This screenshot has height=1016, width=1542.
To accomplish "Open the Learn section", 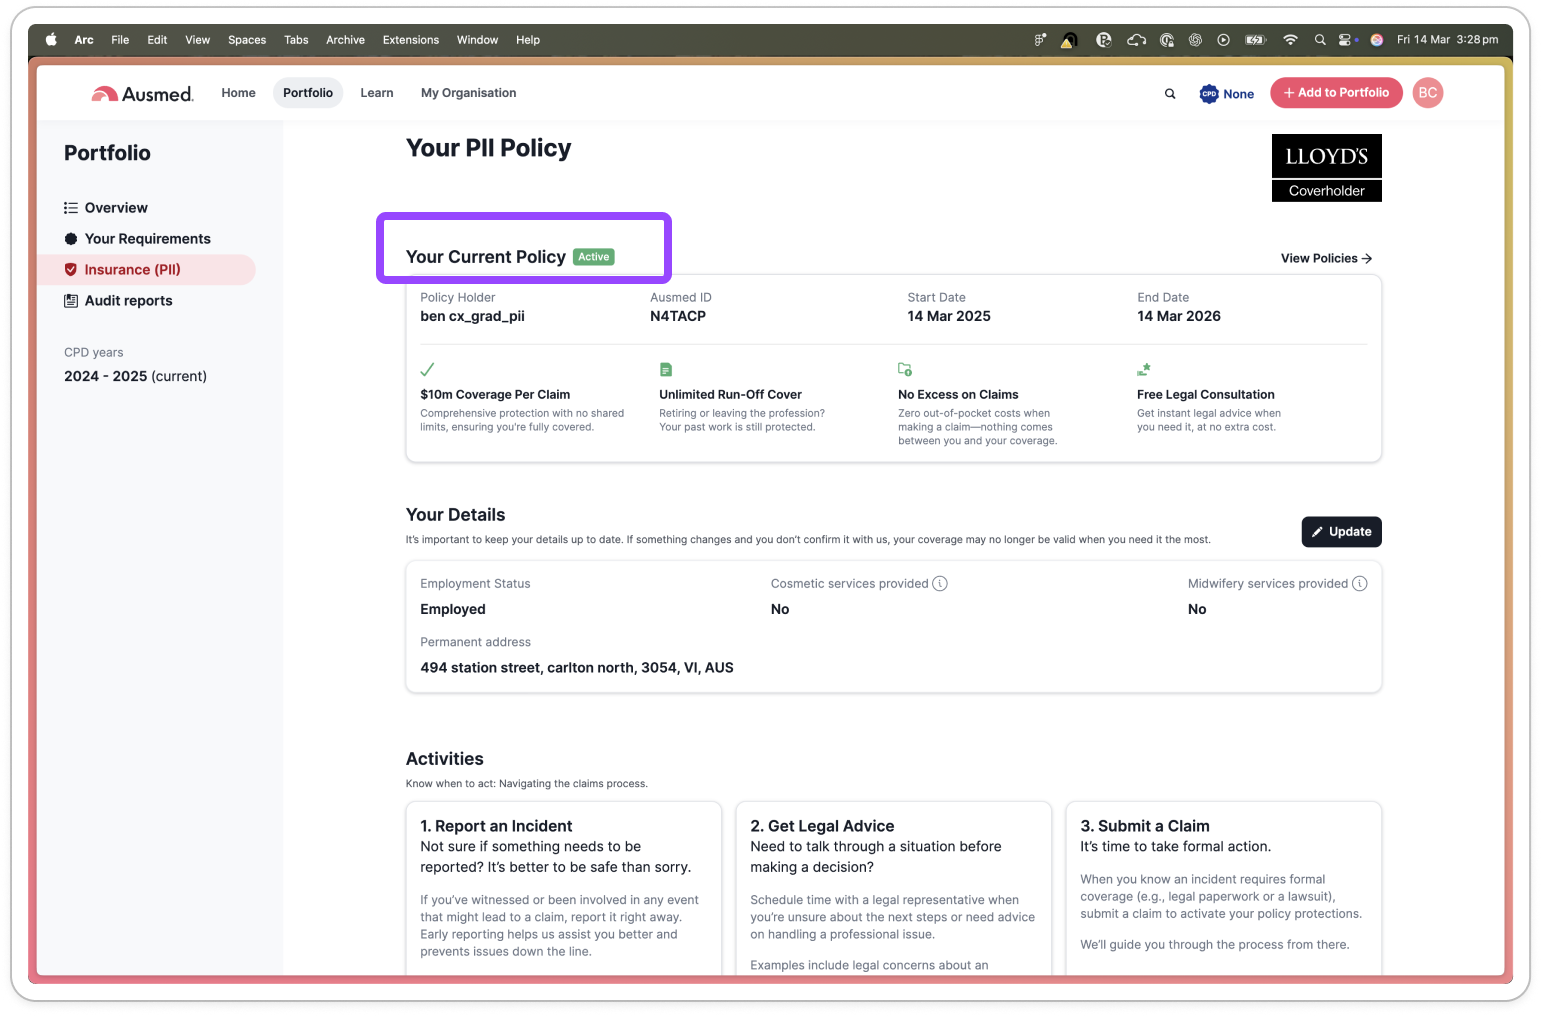I will click(376, 93).
